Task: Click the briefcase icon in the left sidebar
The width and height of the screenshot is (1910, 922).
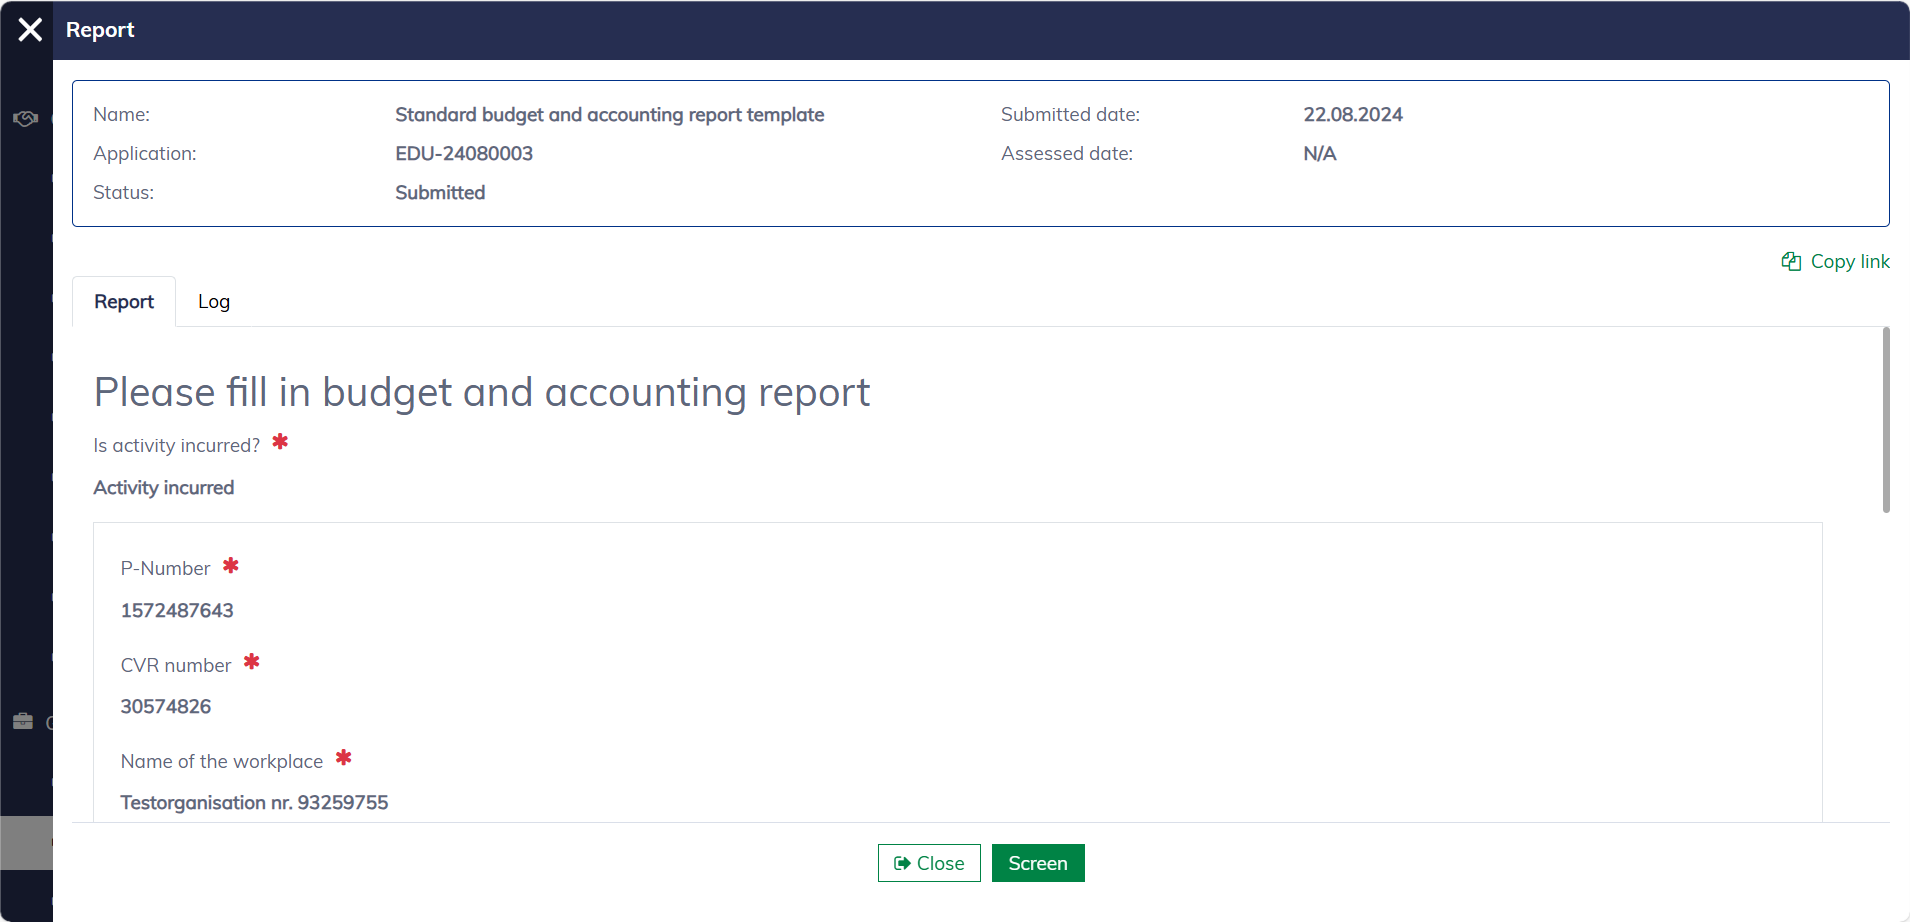Action: (x=23, y=721)
